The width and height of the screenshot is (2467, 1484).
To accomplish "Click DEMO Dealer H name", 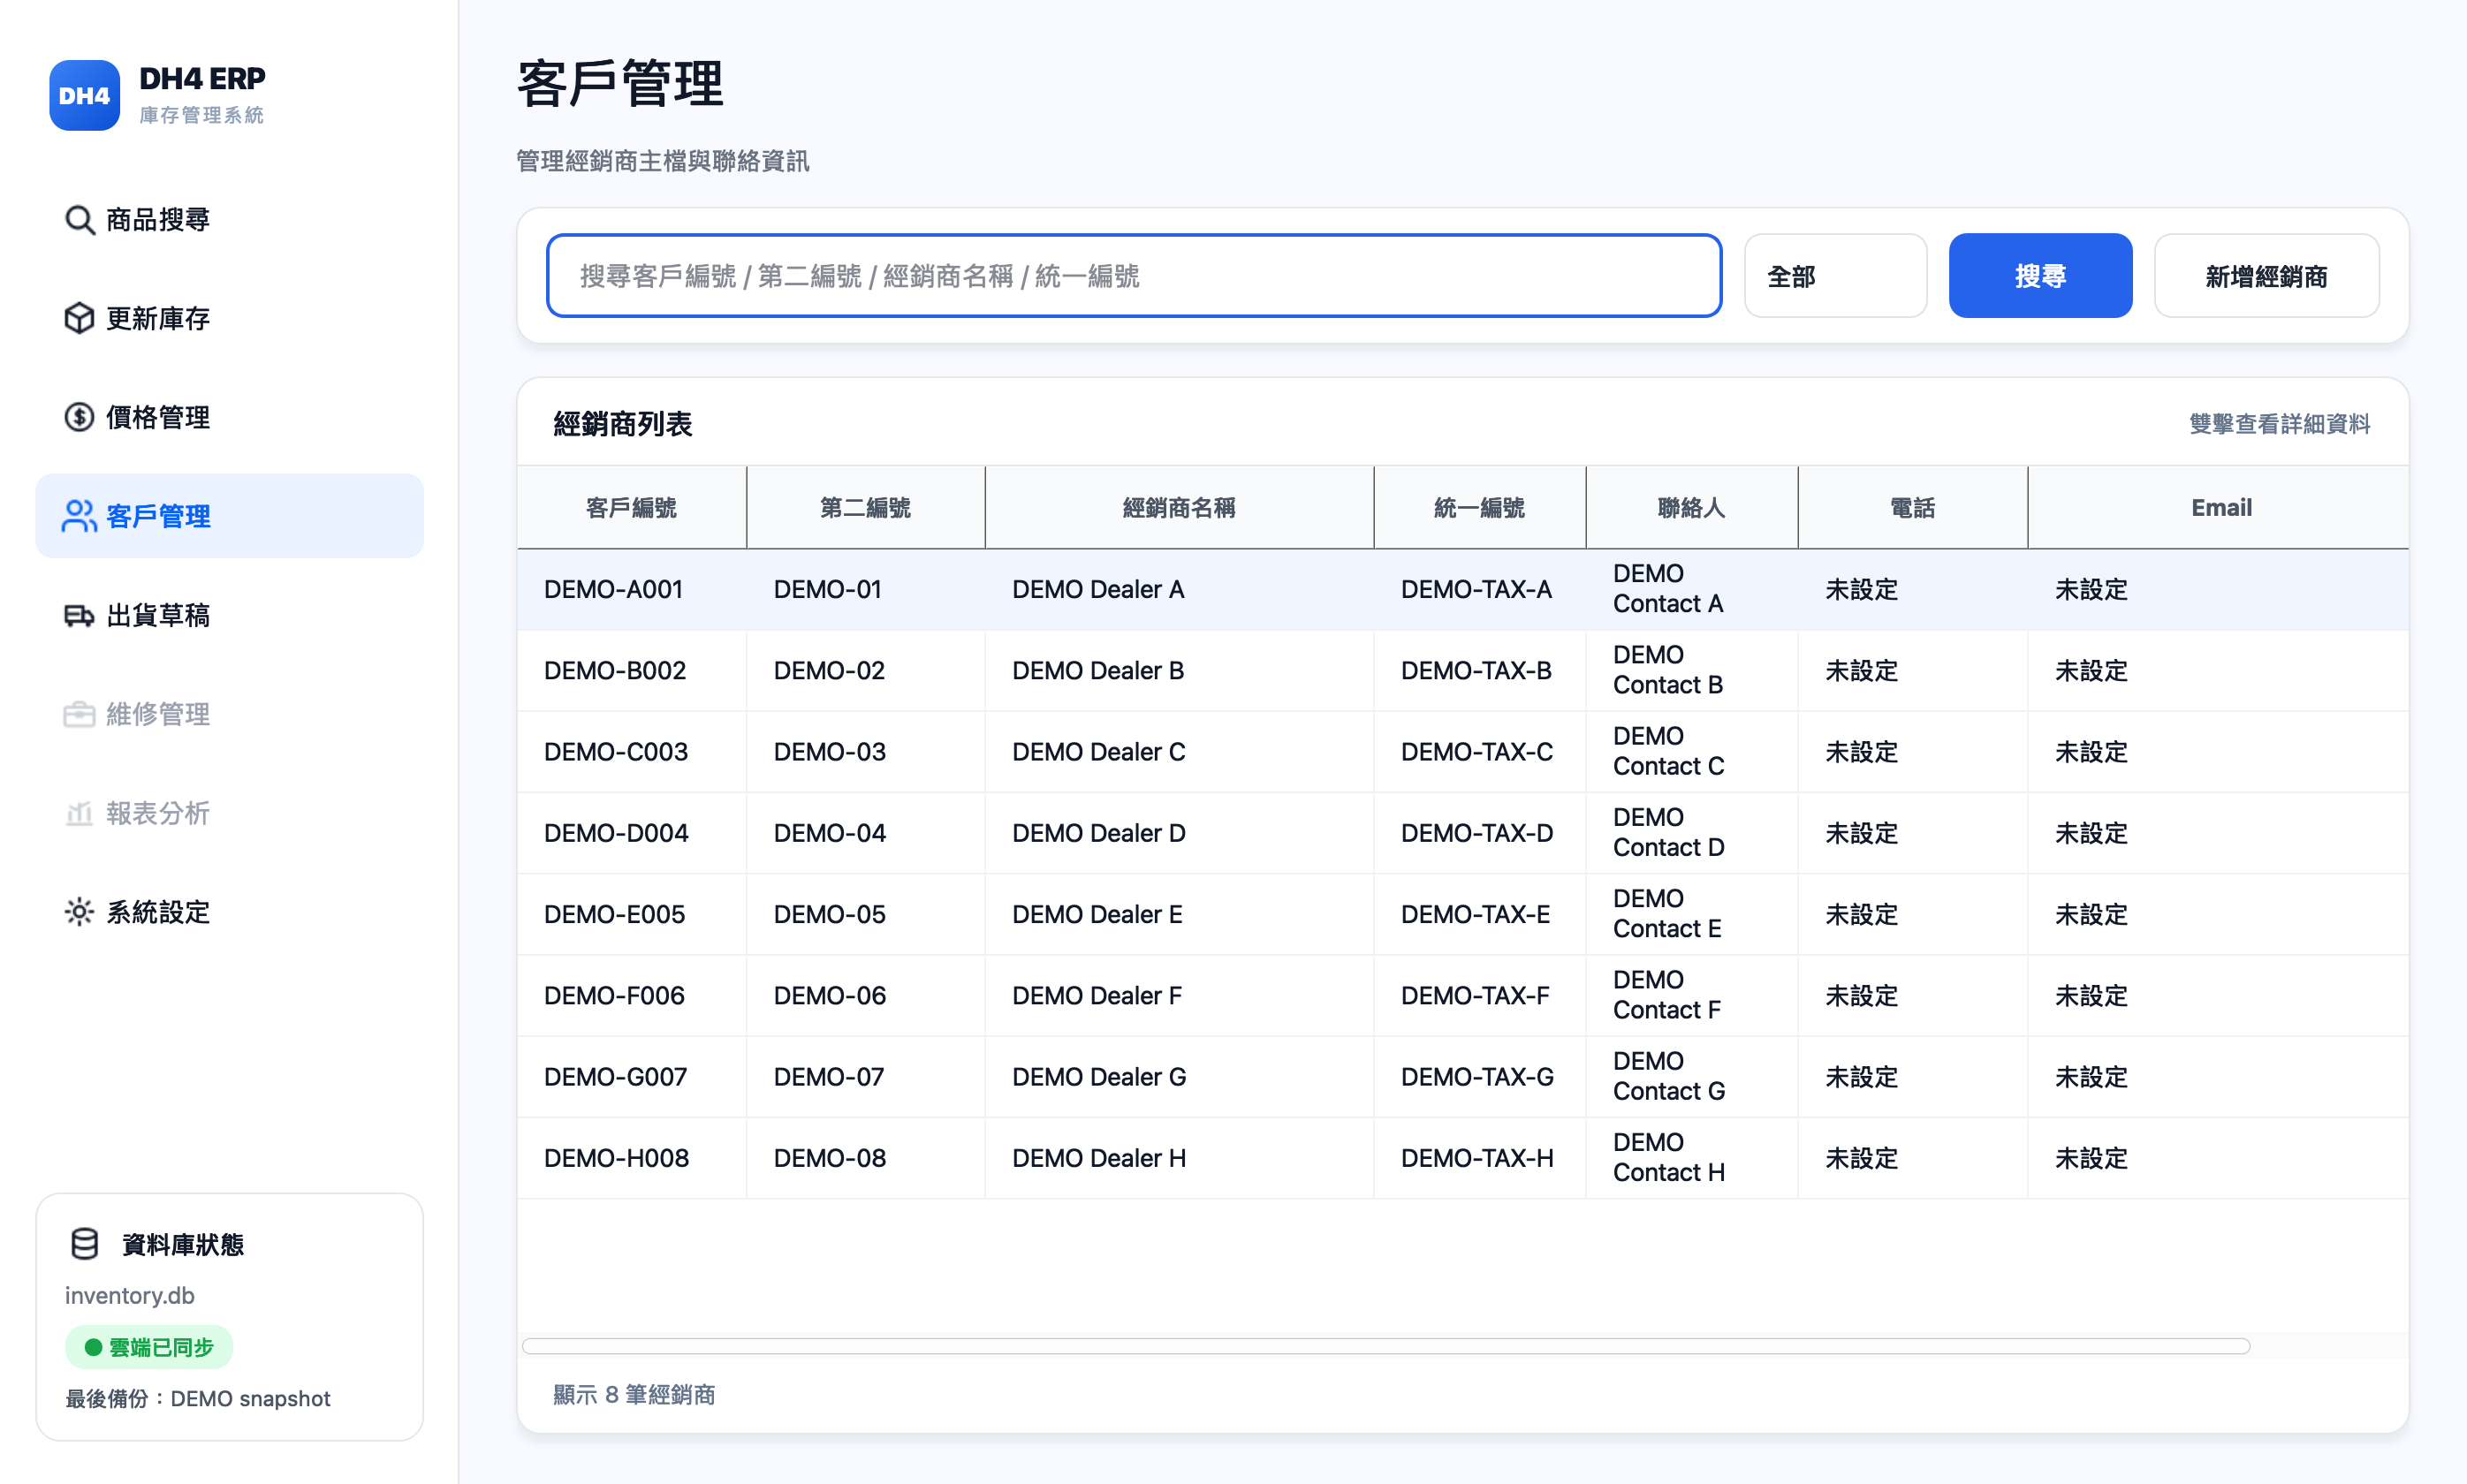I will 1099,1157.
